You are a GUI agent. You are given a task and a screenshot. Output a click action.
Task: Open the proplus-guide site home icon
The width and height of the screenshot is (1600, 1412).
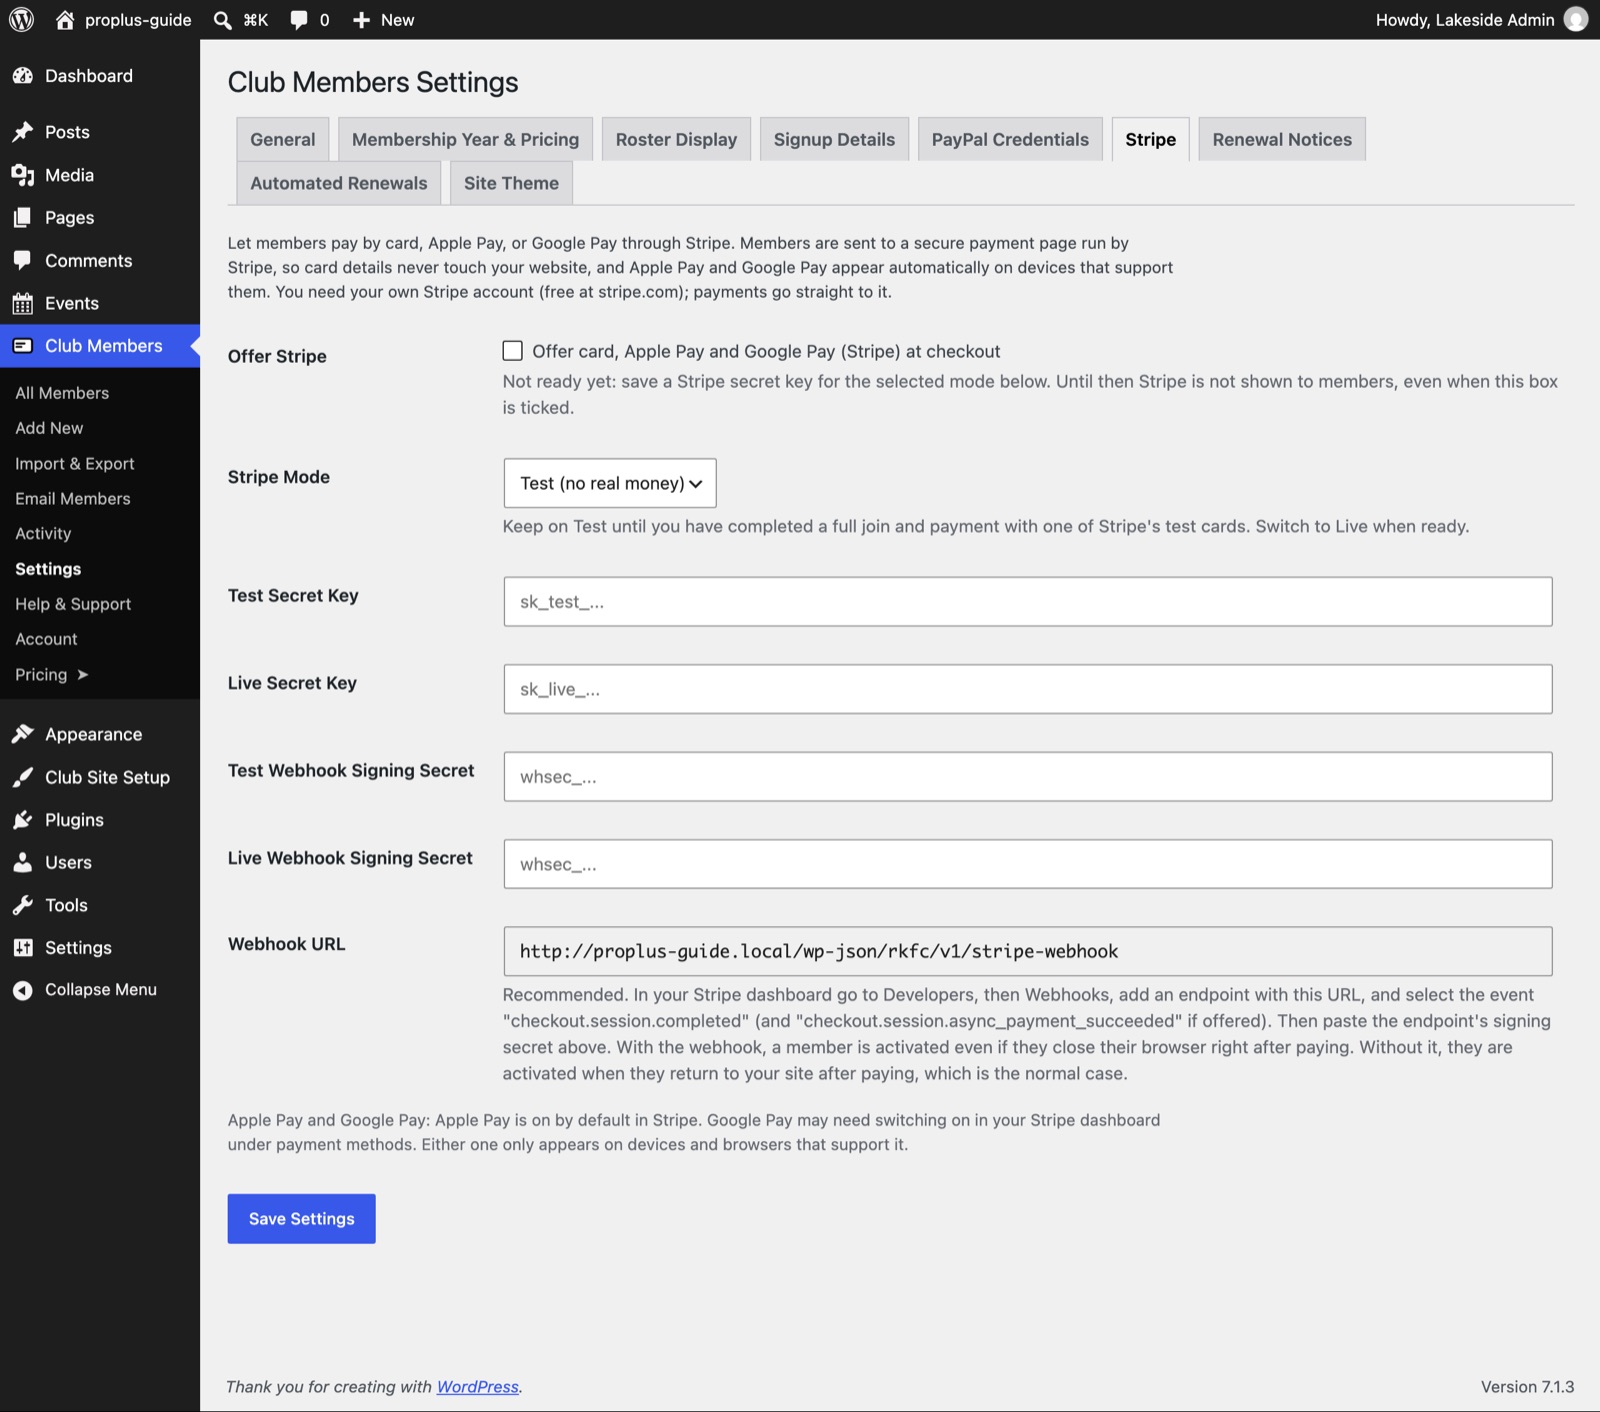tap(65, 20)
